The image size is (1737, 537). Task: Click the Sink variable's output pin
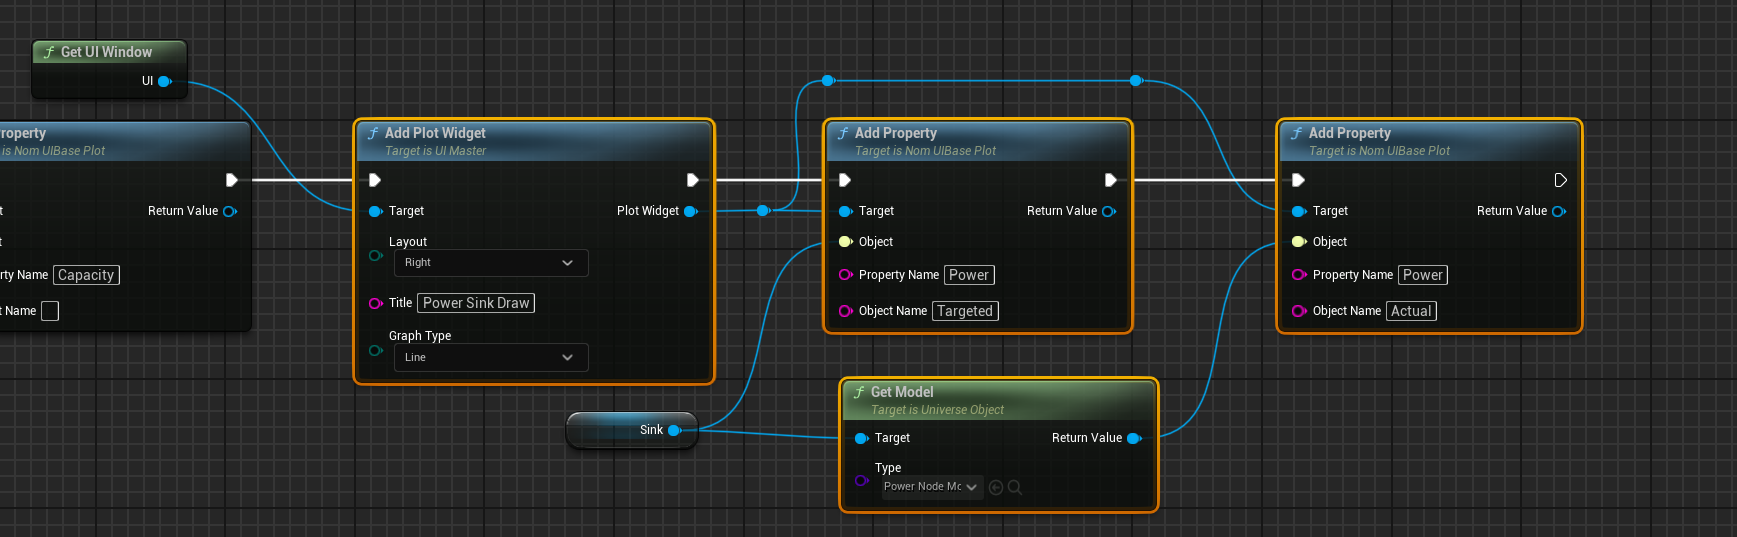pyautogui.click(x=674, y=430)
